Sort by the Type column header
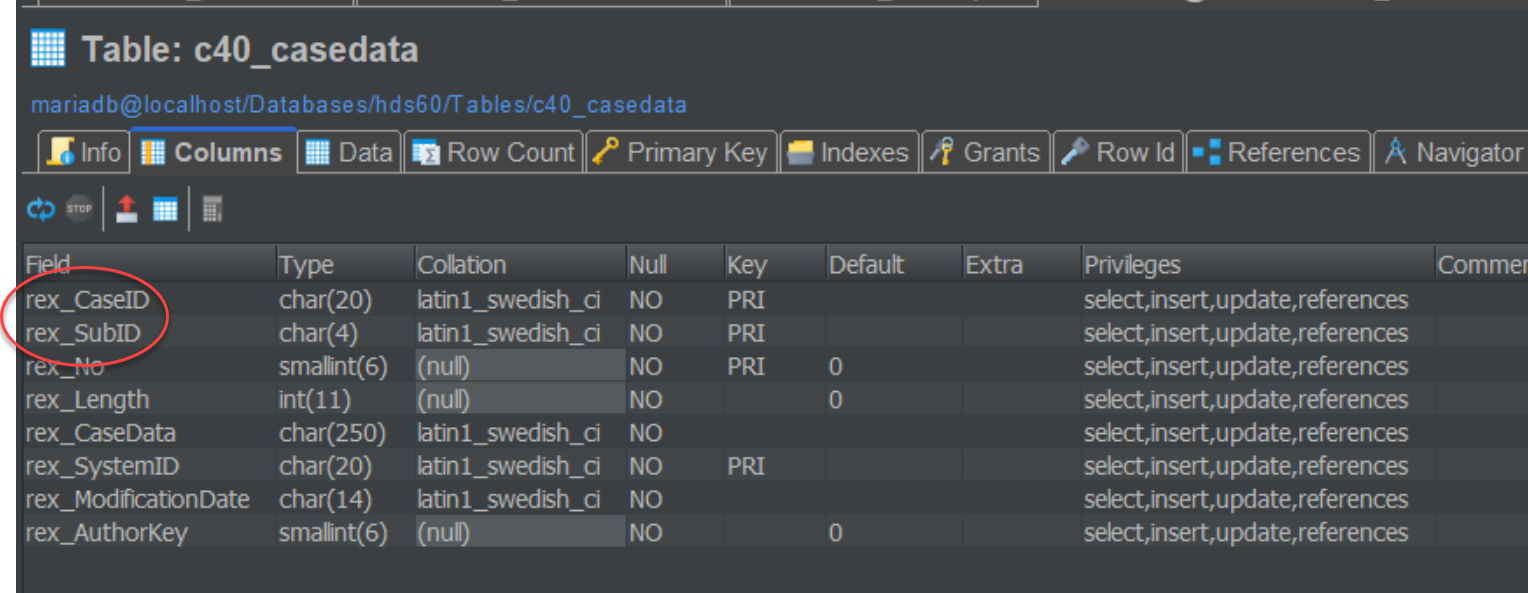 [345, 264]
